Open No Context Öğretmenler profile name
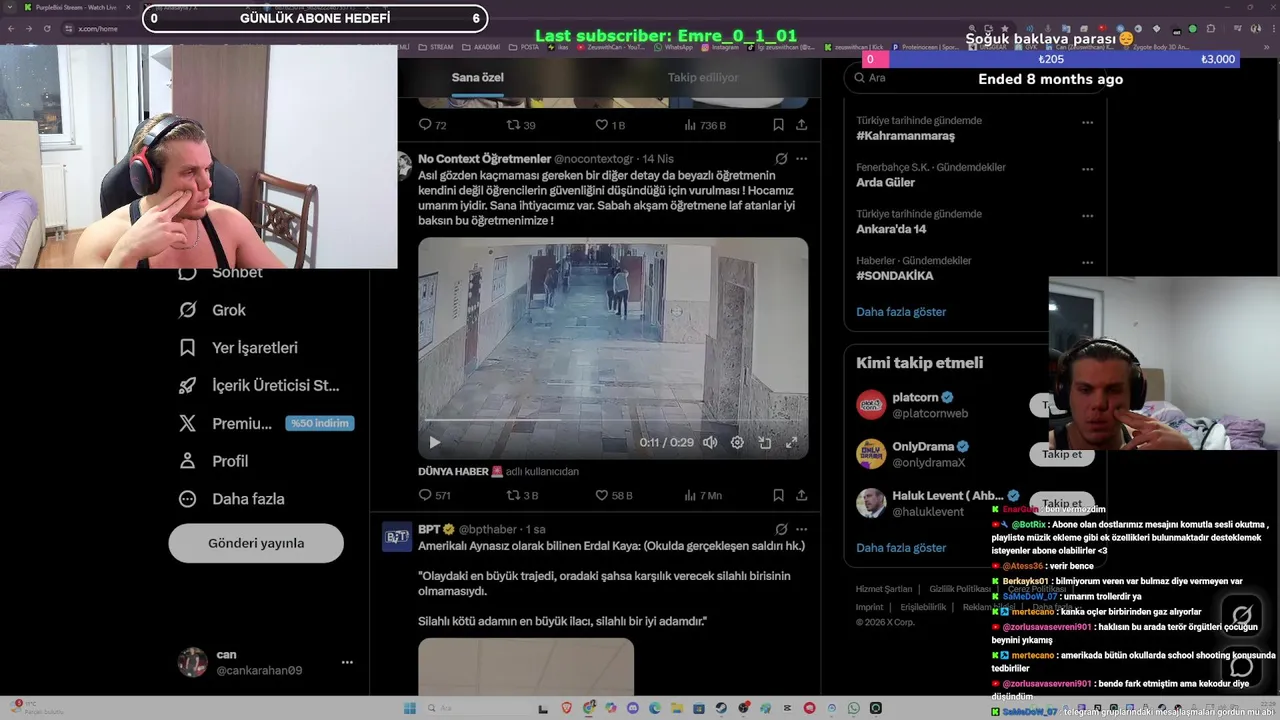The width and height of the screenshot is (1280, 720). click(484, 159)
